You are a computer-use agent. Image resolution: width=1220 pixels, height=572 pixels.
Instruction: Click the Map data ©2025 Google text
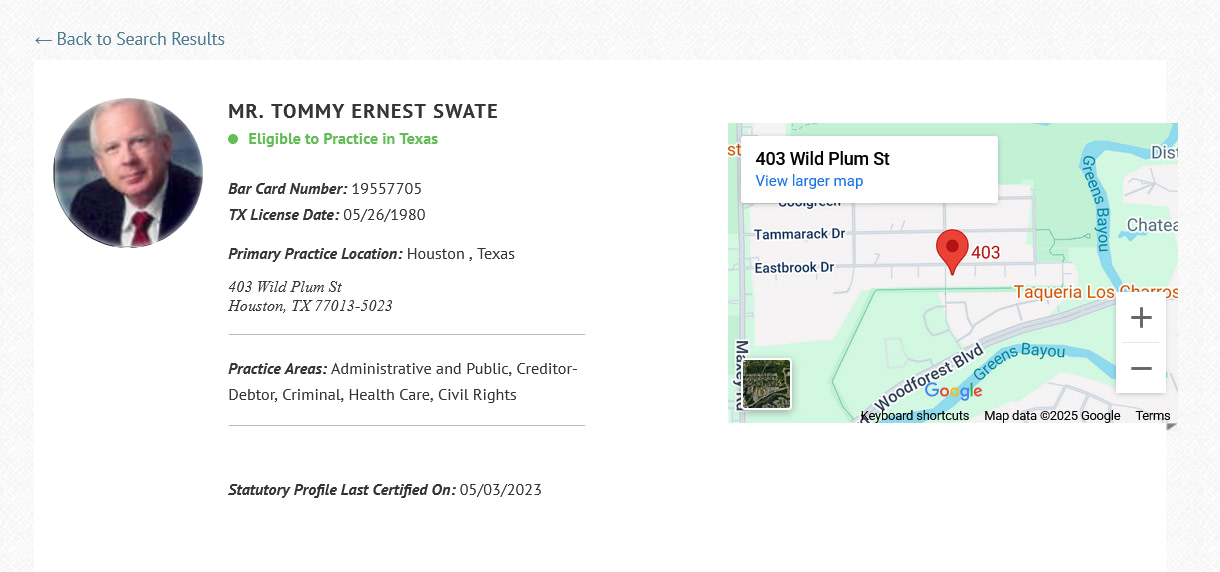click(1052, 416)
